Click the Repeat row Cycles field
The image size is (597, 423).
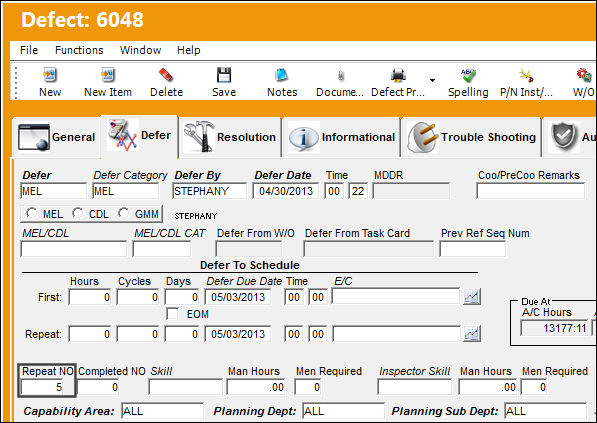click(x=138, y=334)
